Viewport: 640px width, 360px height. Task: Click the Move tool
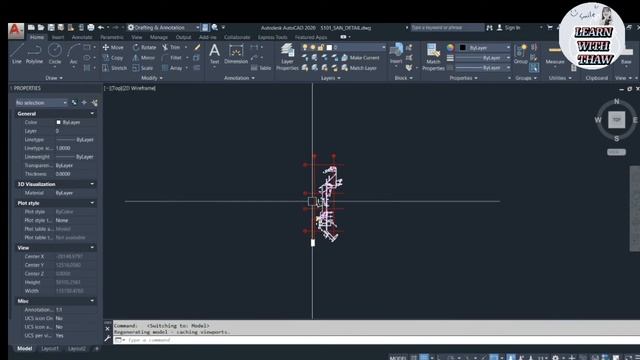(113, 47)
